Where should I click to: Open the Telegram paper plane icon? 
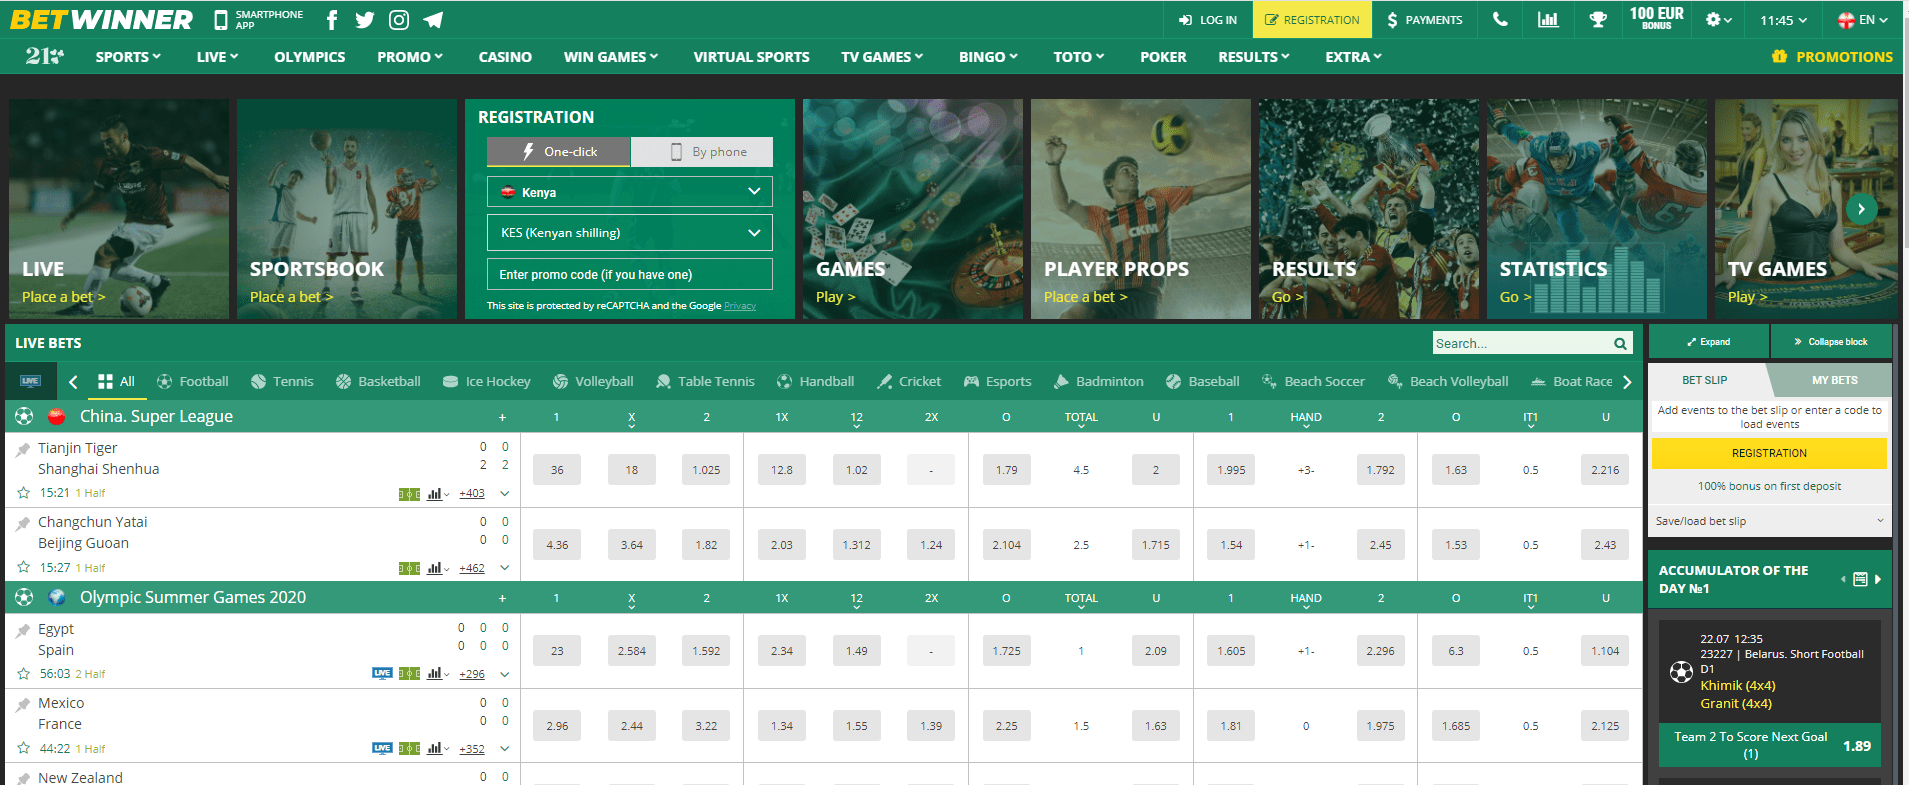433,20
